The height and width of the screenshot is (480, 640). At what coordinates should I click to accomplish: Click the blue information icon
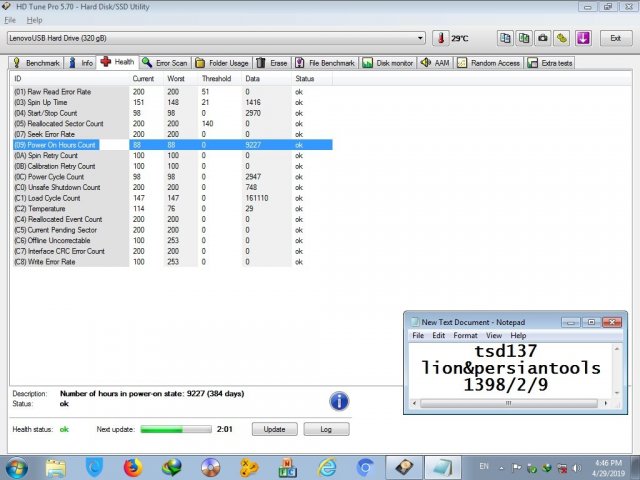(339, 401)
